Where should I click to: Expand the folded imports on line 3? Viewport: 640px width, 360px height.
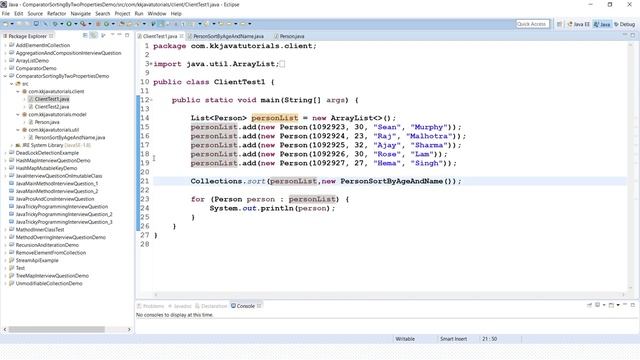coord(151,64)
